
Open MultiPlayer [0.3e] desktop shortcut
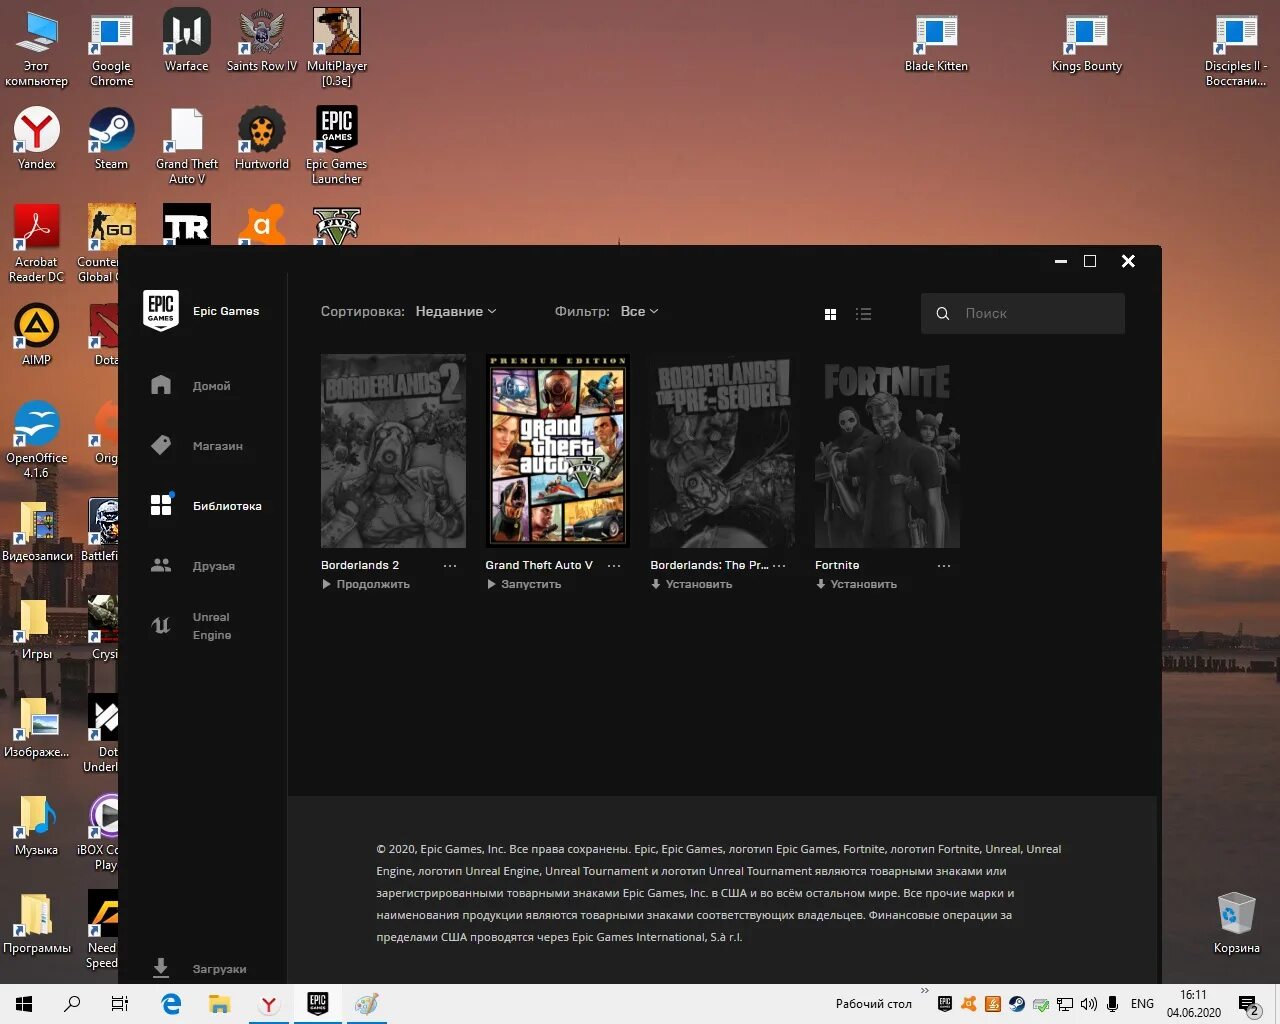pyautogui.click(x=337, y=48)
